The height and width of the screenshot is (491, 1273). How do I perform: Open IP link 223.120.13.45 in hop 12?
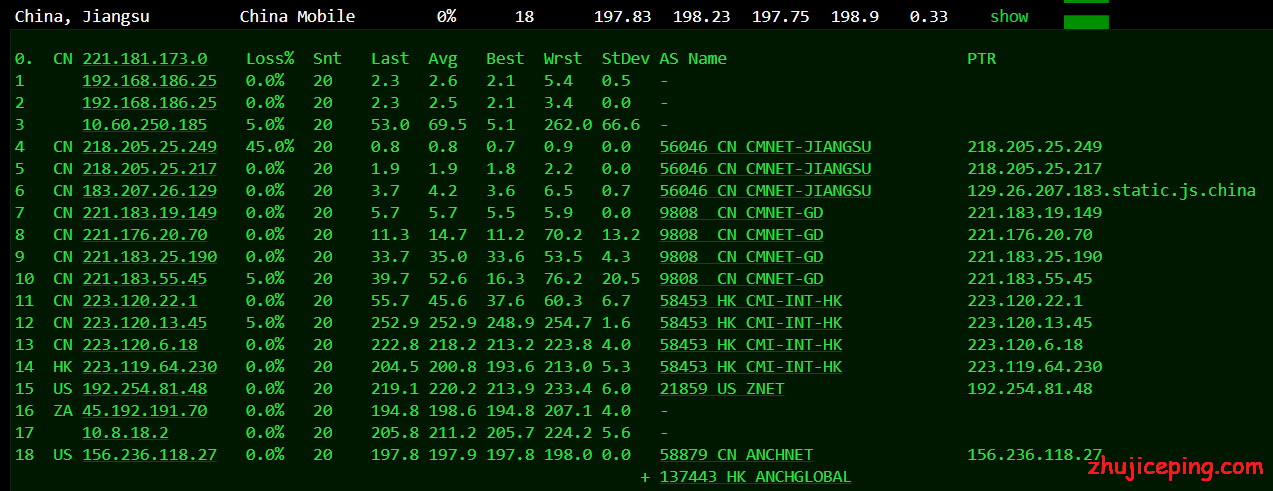(145, 323)
